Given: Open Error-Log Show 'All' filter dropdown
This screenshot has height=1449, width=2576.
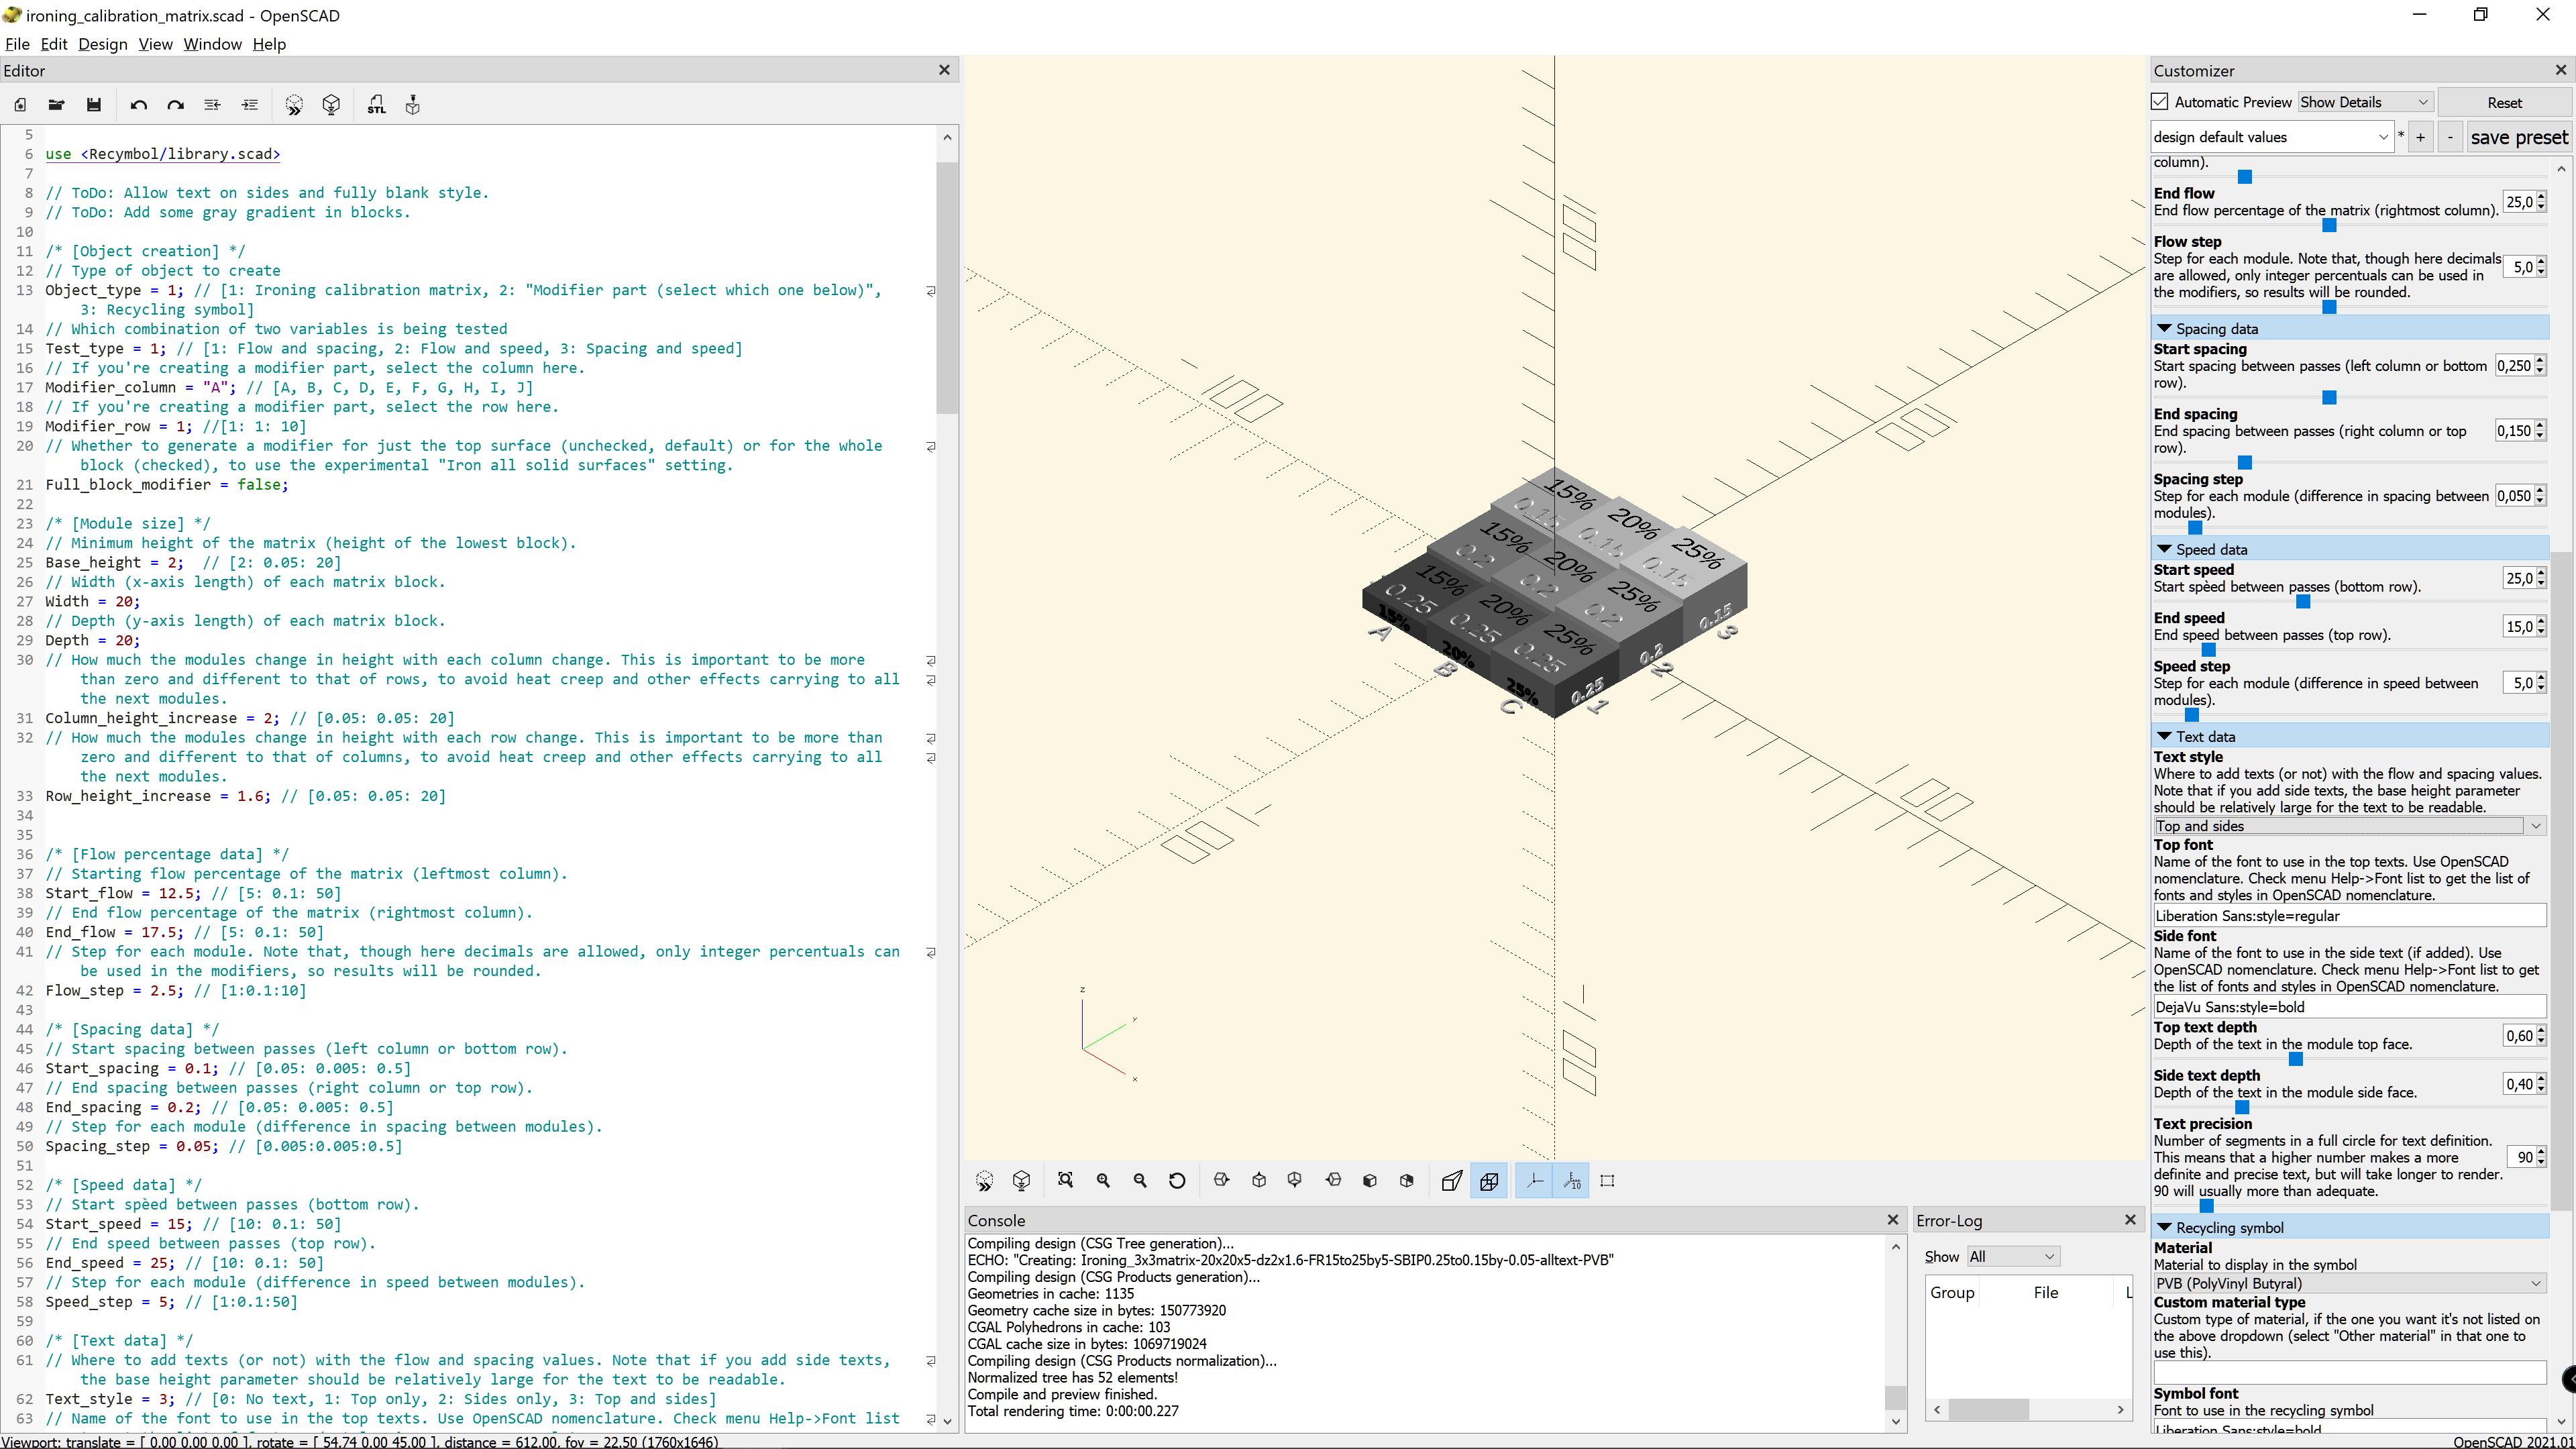Looking at the screenshot, I should (2012, 1257).
